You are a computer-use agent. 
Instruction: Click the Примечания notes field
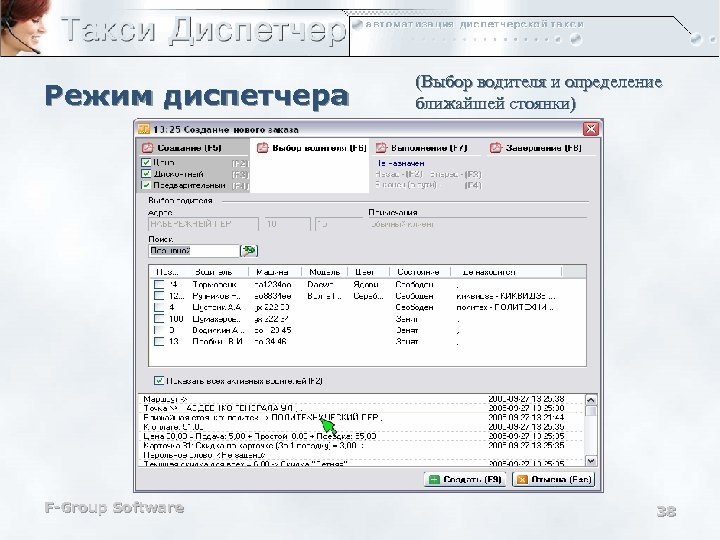pyautogui.click(x=478, y=225)
